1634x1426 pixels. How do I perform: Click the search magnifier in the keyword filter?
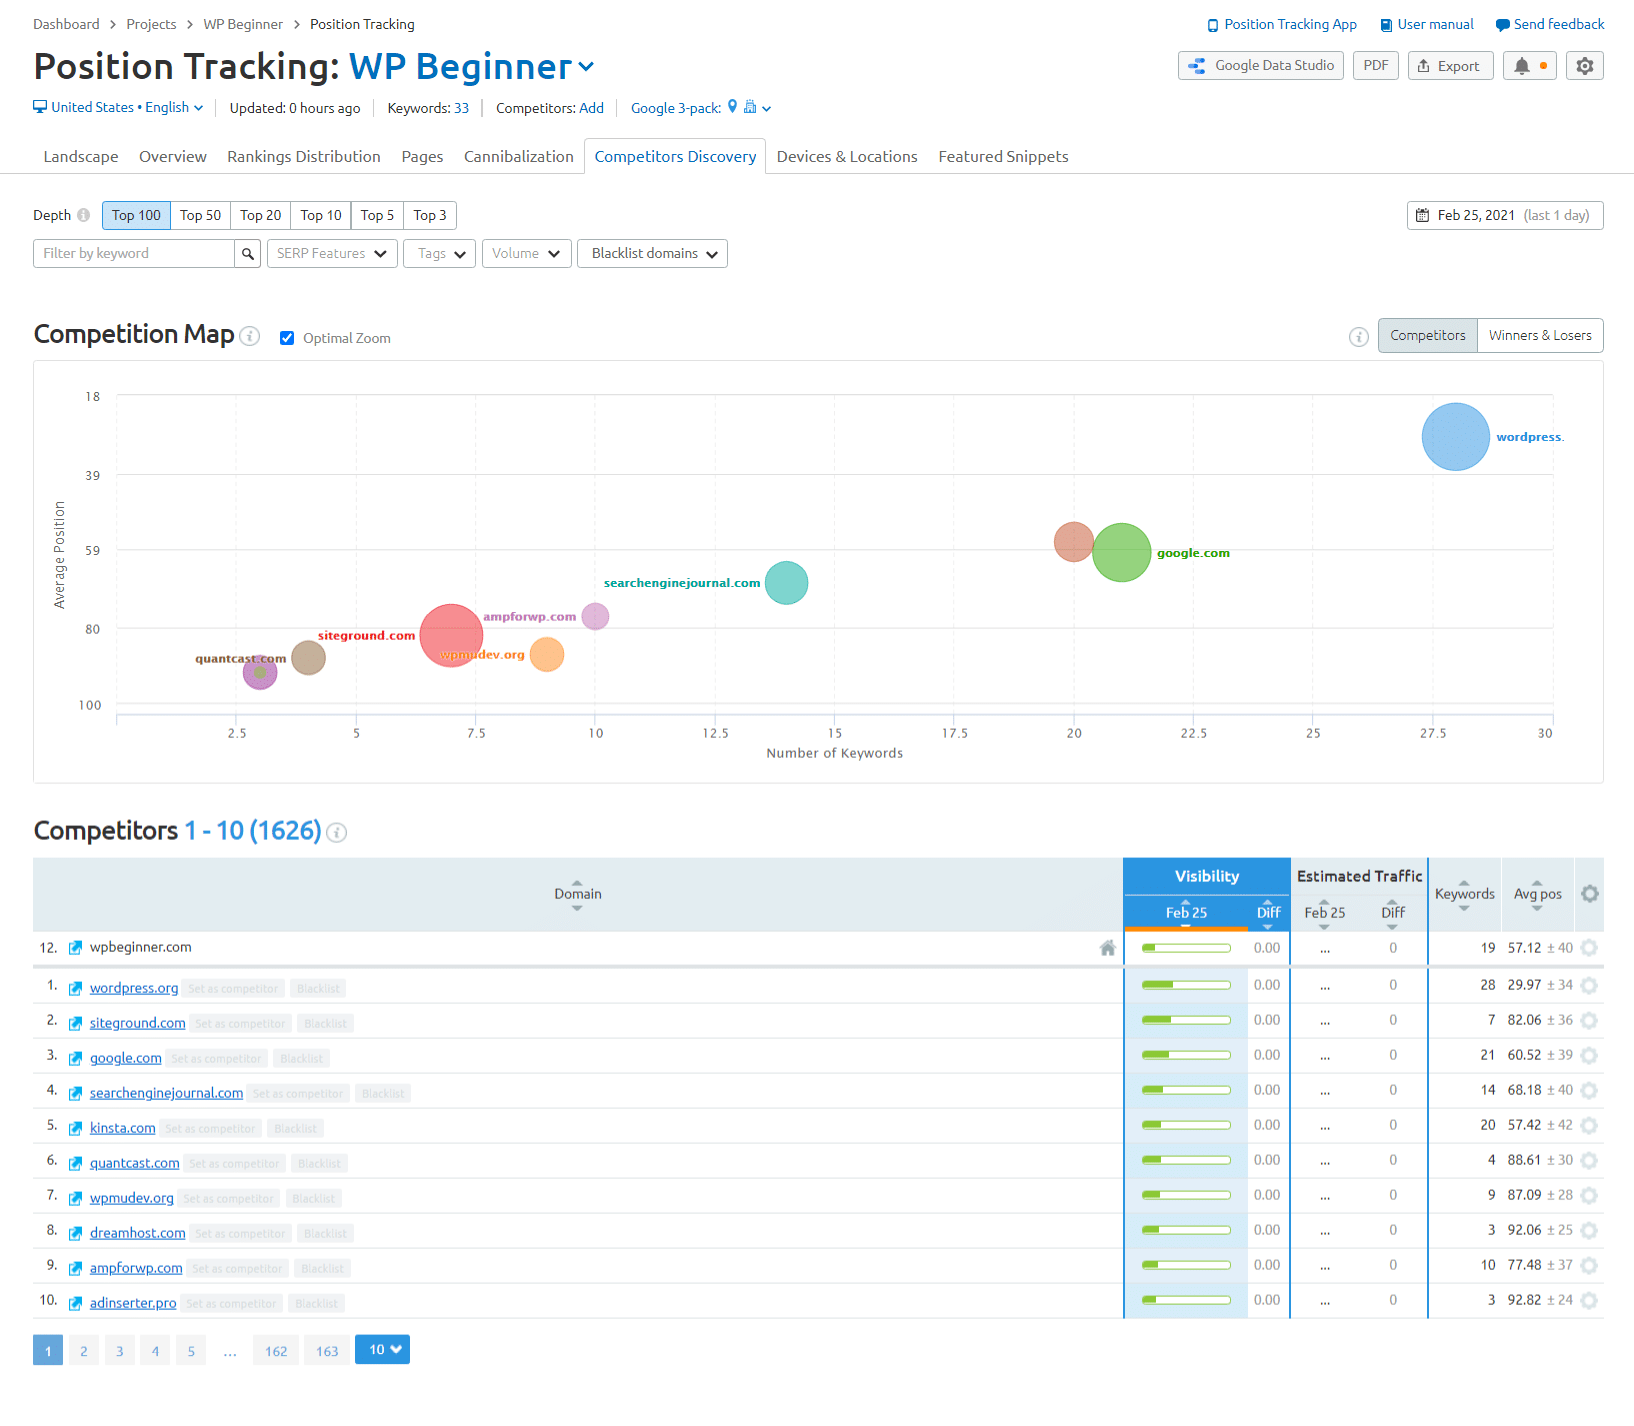pyautogui.click(x=248, y=254)
